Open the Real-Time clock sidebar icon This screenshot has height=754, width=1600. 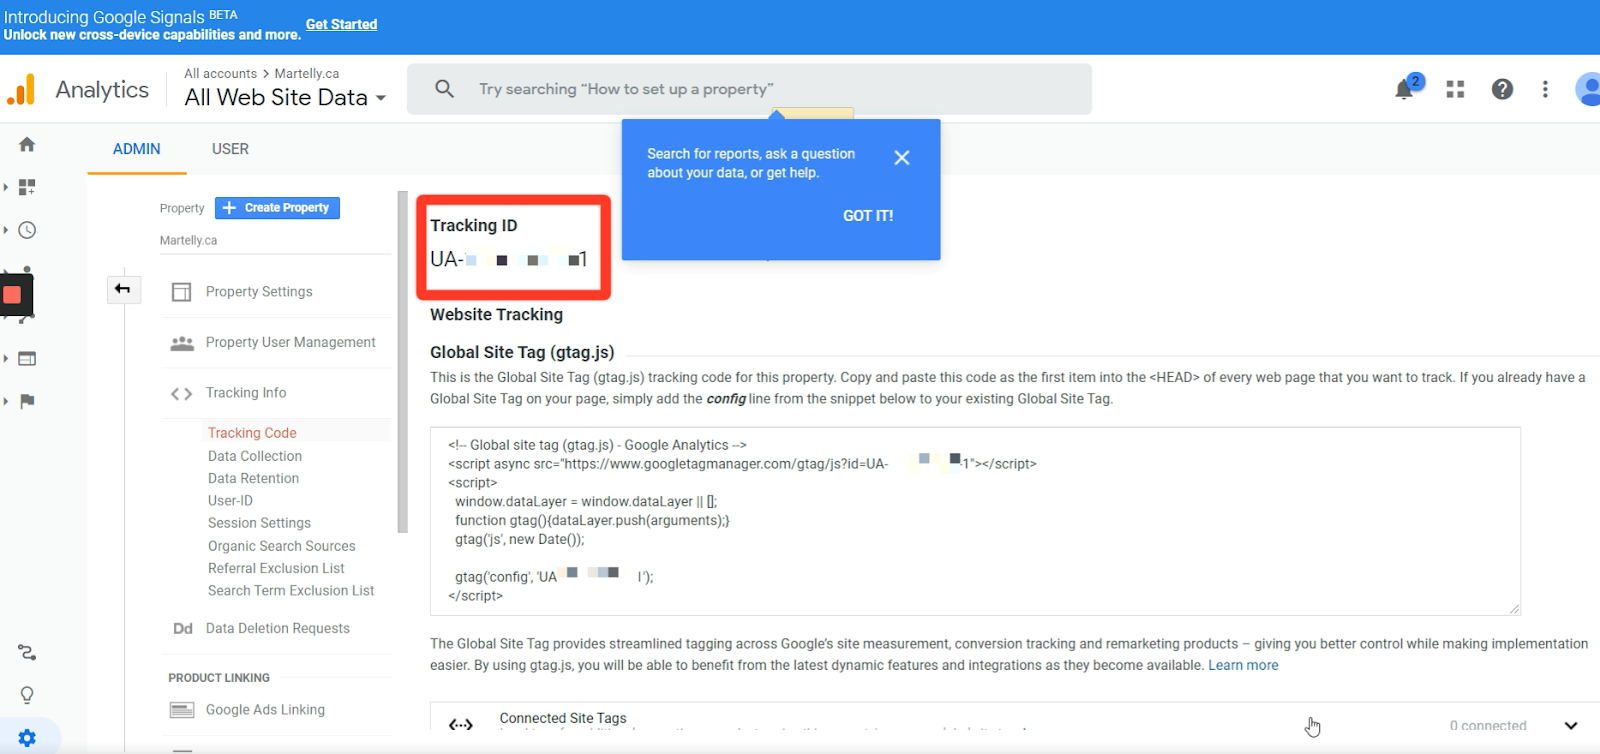27,230
